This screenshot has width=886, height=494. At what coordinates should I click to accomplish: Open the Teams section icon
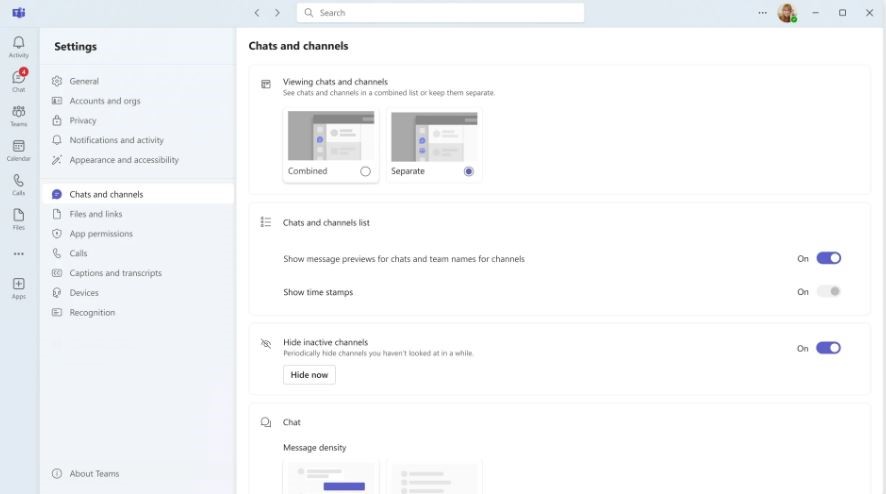point(19,115)
